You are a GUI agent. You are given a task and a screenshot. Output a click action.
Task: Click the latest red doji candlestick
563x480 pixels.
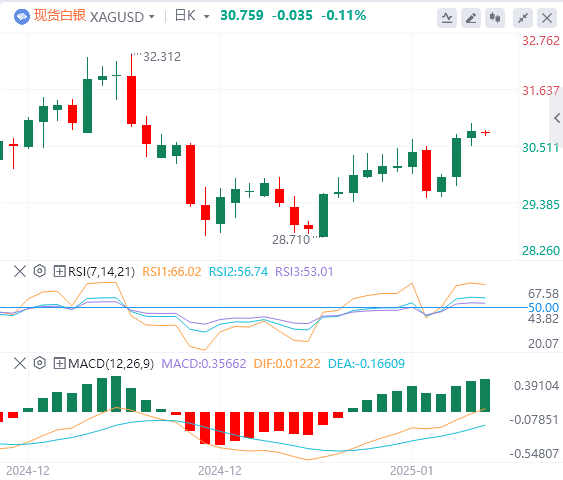click(485, 133)
